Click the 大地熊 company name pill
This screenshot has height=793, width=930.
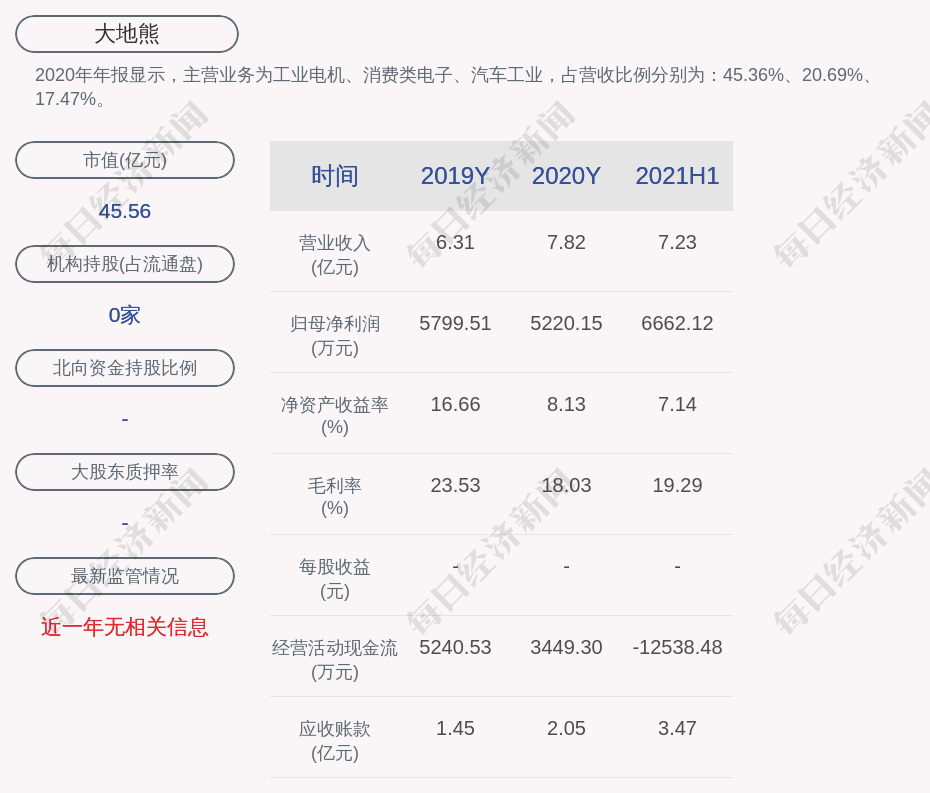tap(127, 34)
